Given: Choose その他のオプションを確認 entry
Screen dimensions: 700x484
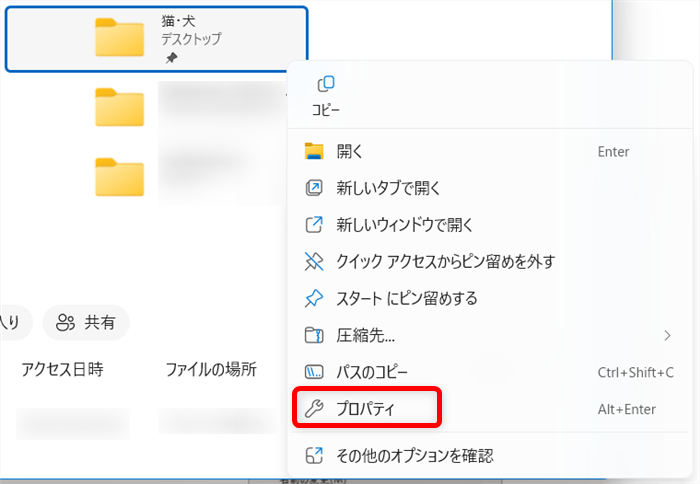Looking at the screenshot, I should coord(490,455).
